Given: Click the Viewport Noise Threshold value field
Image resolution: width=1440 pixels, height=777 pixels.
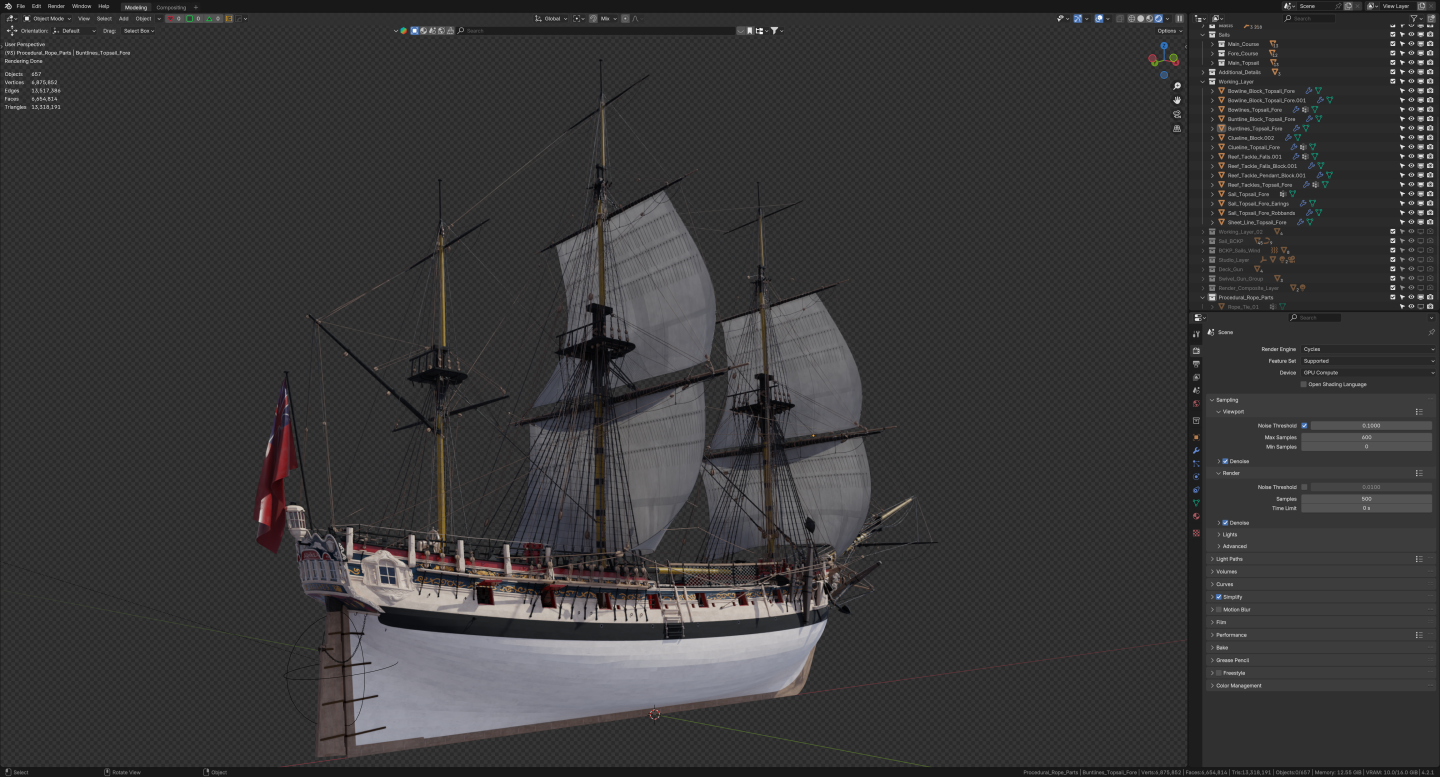Looking at the screenshot, I should (x=1371, y=425).
